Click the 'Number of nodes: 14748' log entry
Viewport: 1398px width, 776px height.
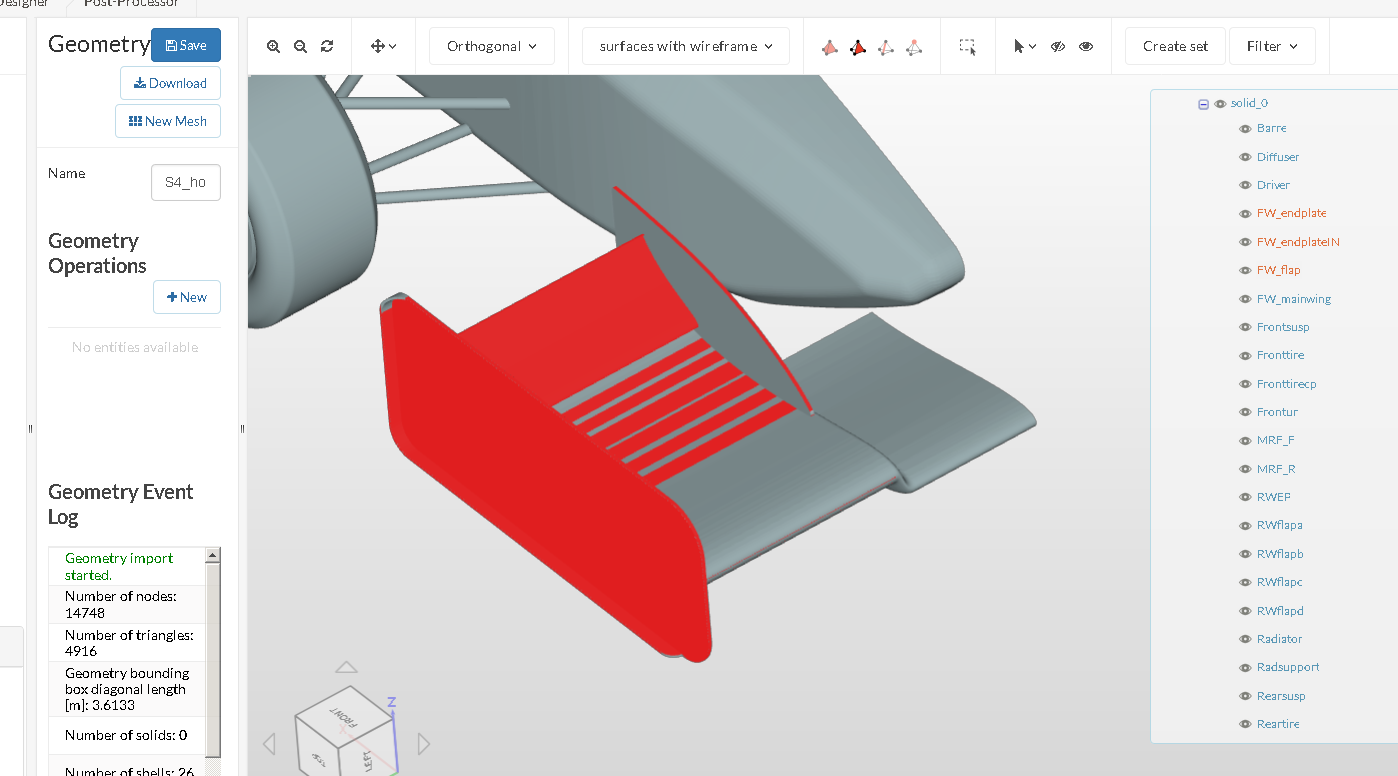[x=127, y=604]
